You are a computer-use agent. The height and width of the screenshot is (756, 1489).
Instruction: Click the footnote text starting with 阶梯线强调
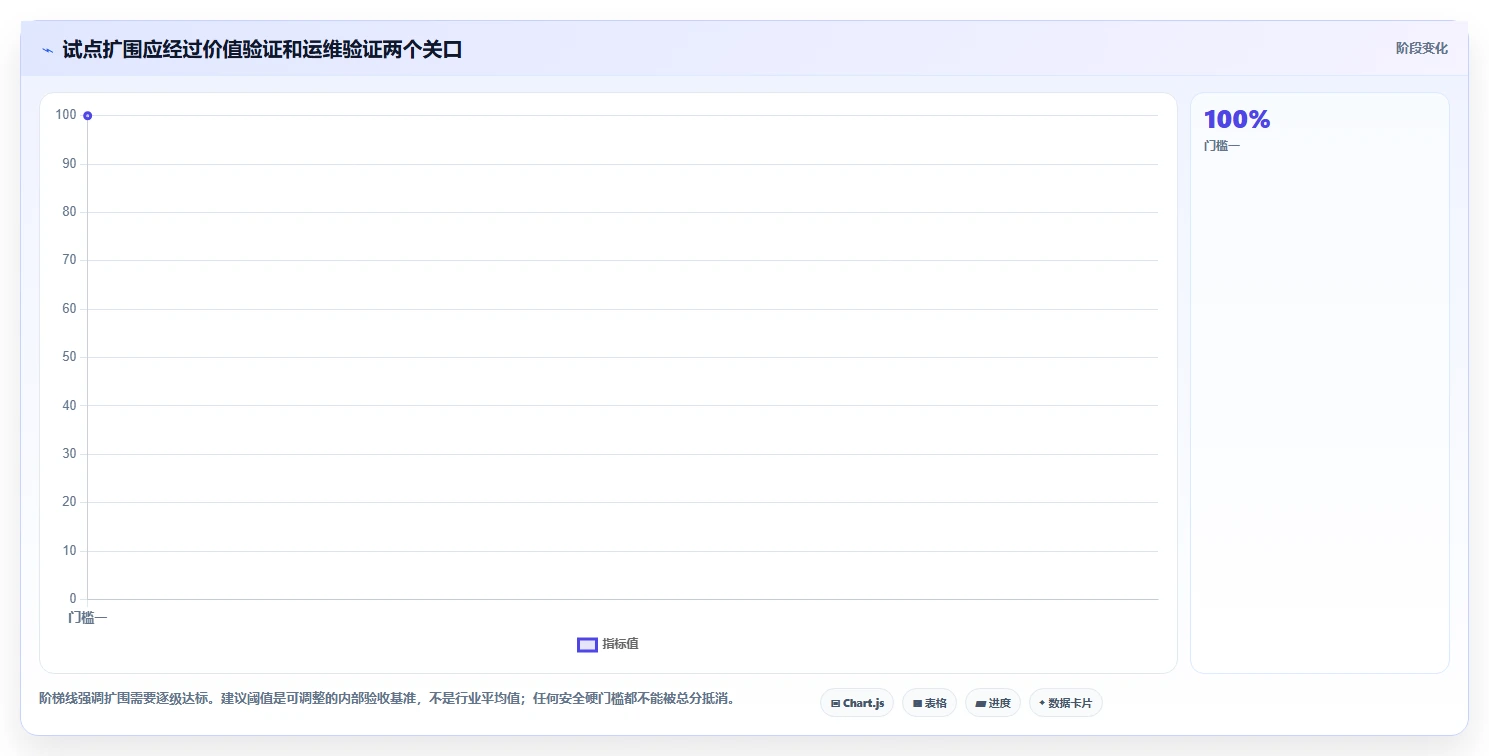tap(387, 698)
